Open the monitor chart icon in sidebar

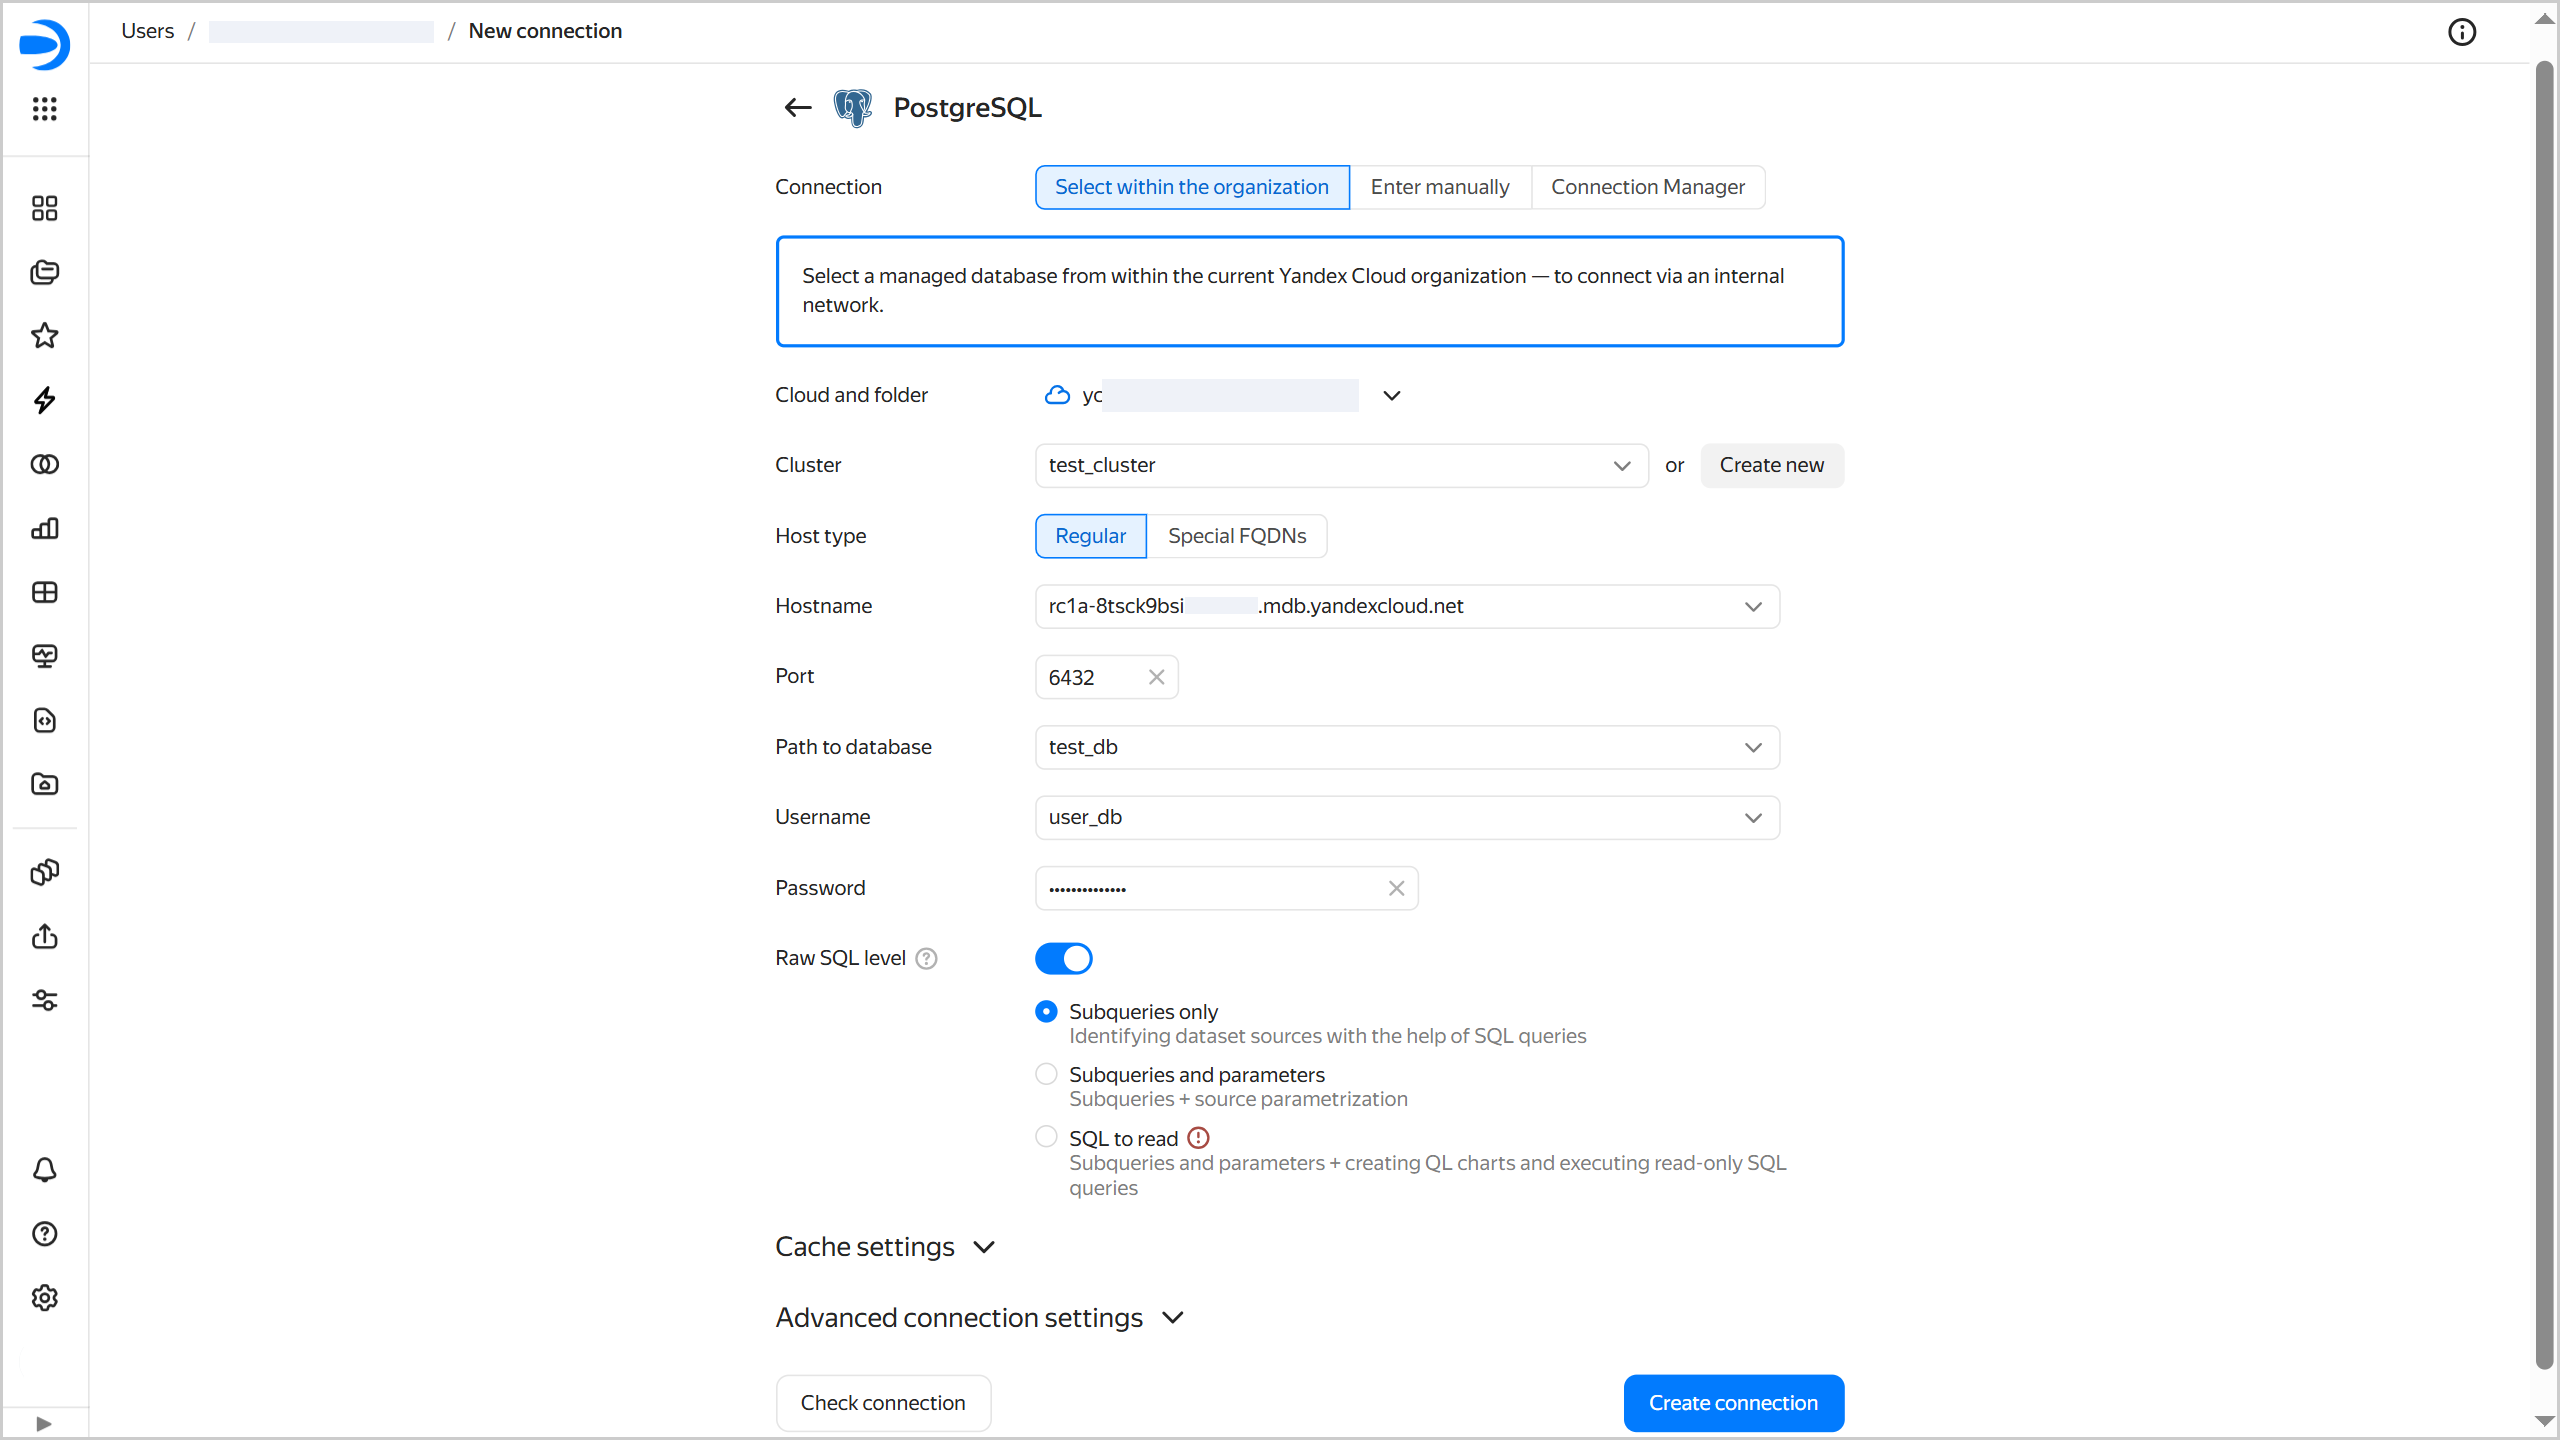44,656
